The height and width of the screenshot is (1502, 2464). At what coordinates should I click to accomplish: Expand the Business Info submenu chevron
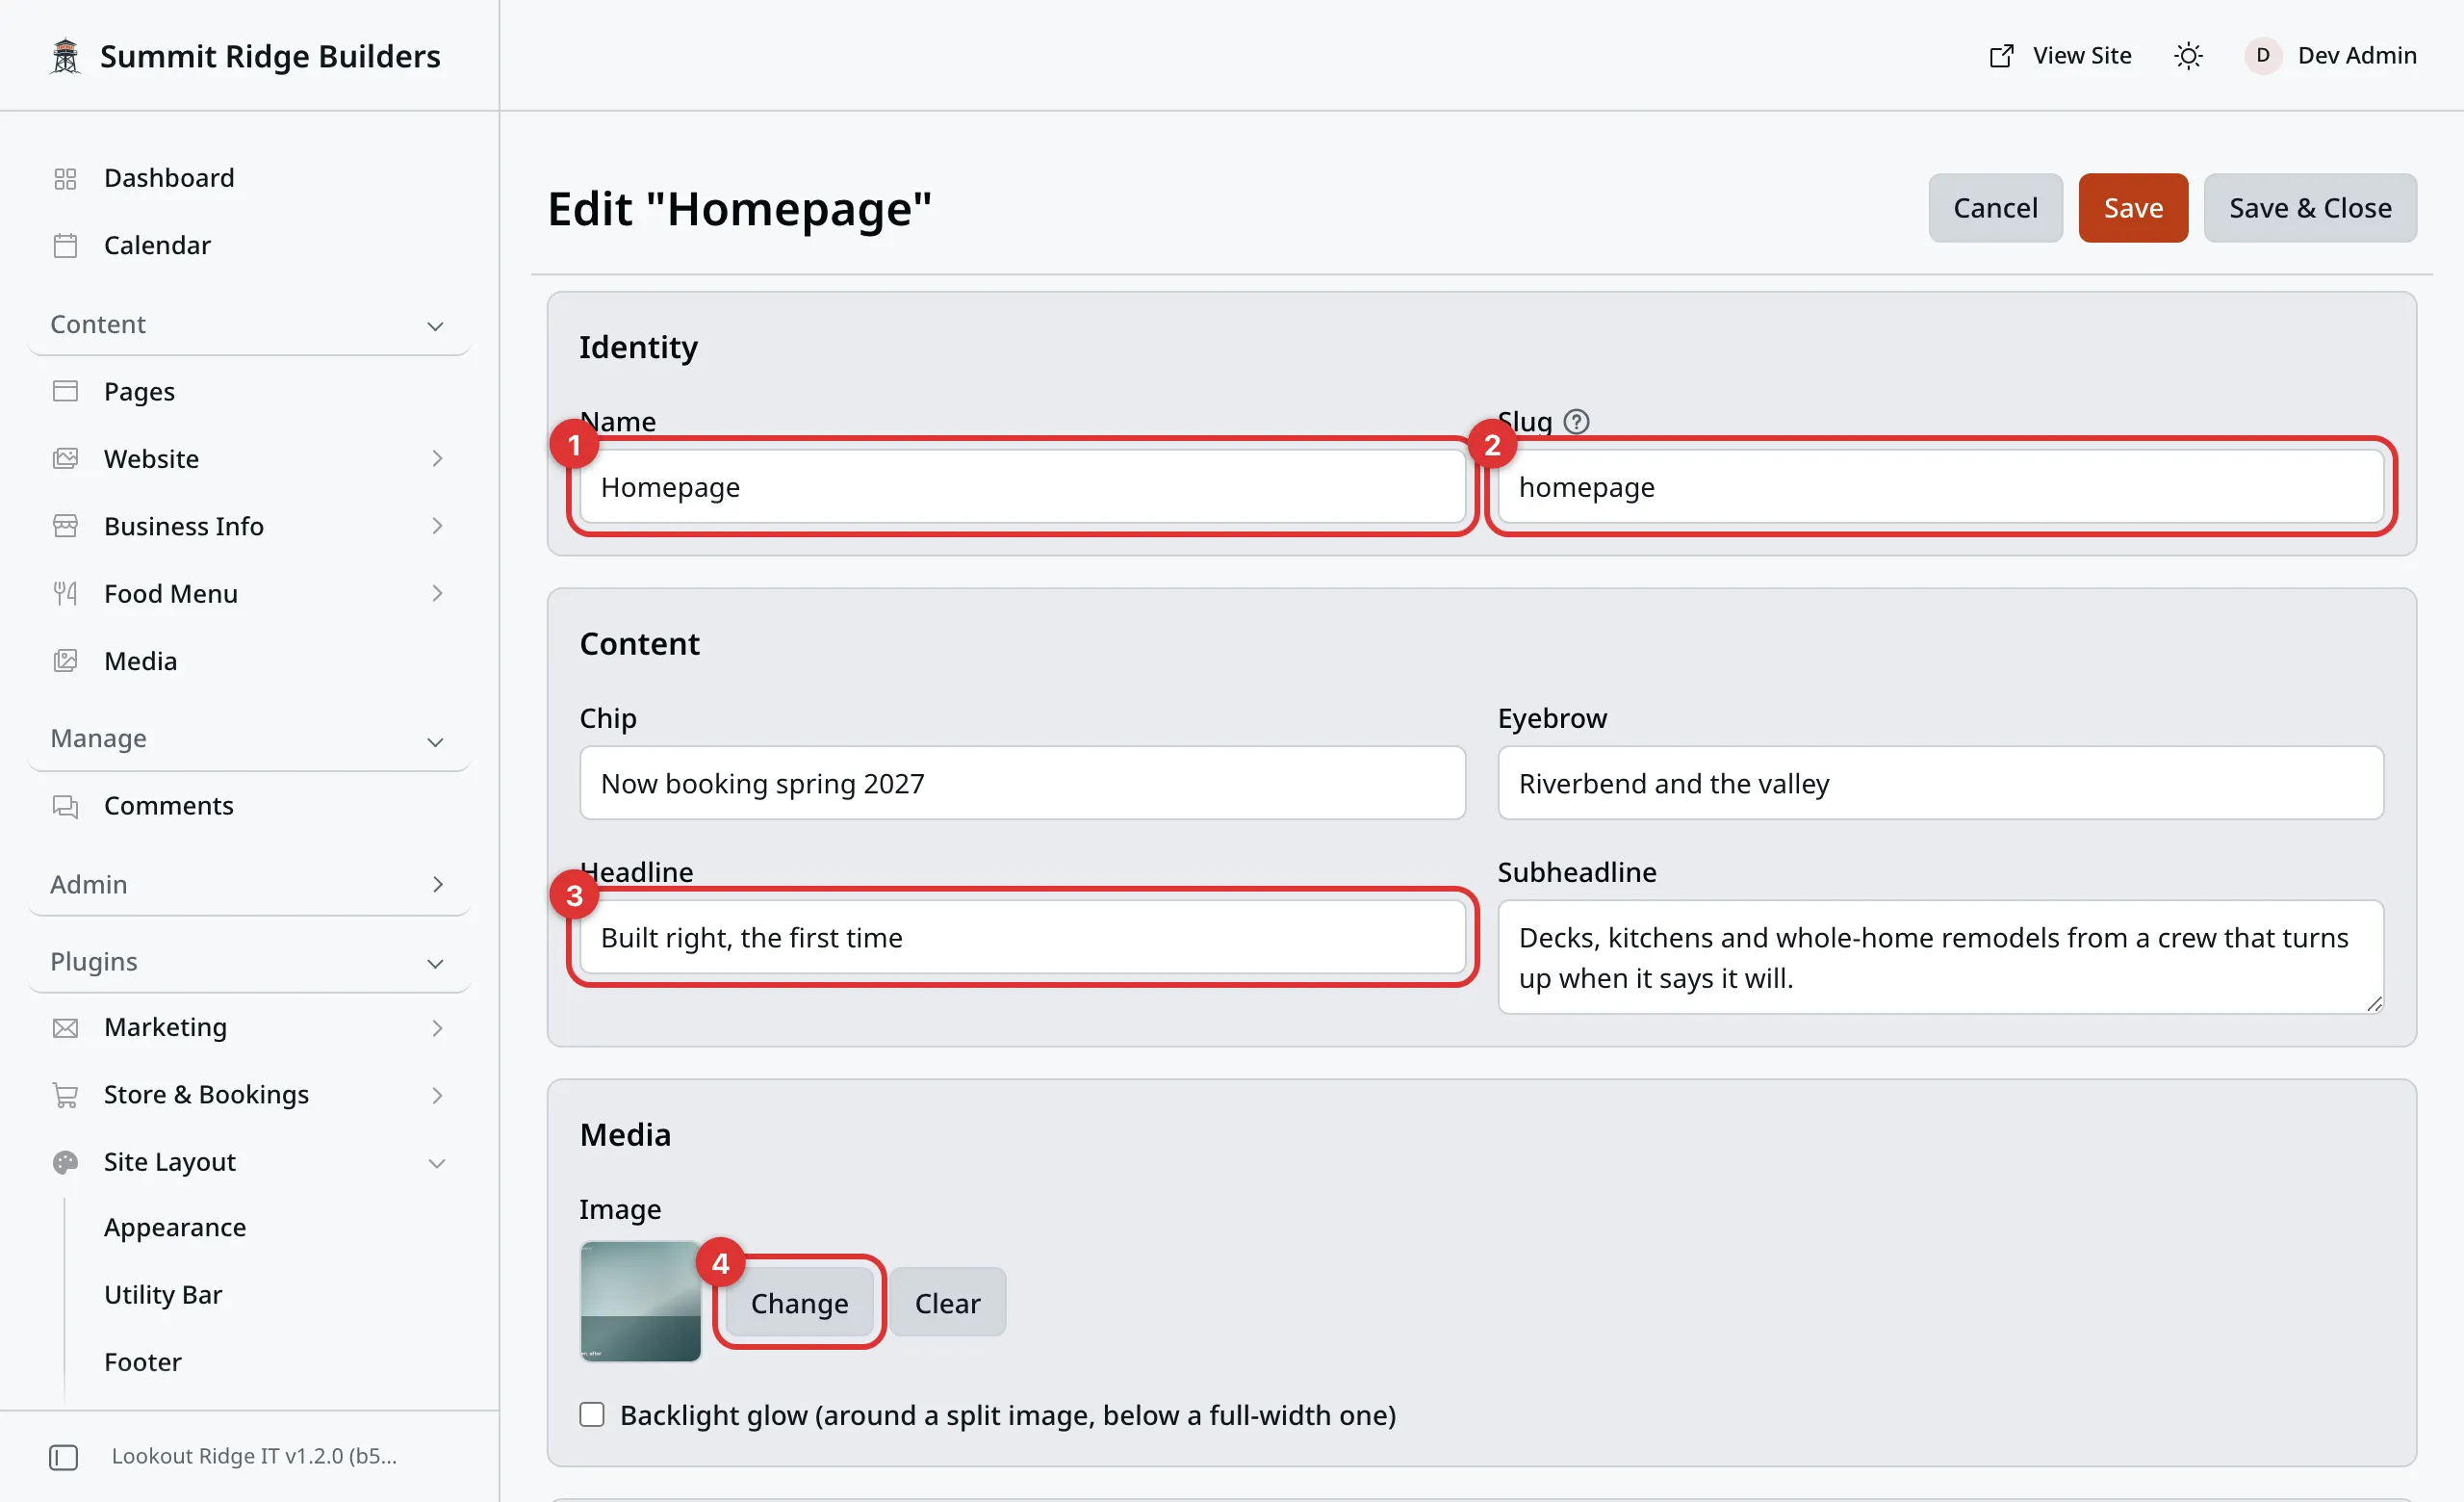(437, 526)
